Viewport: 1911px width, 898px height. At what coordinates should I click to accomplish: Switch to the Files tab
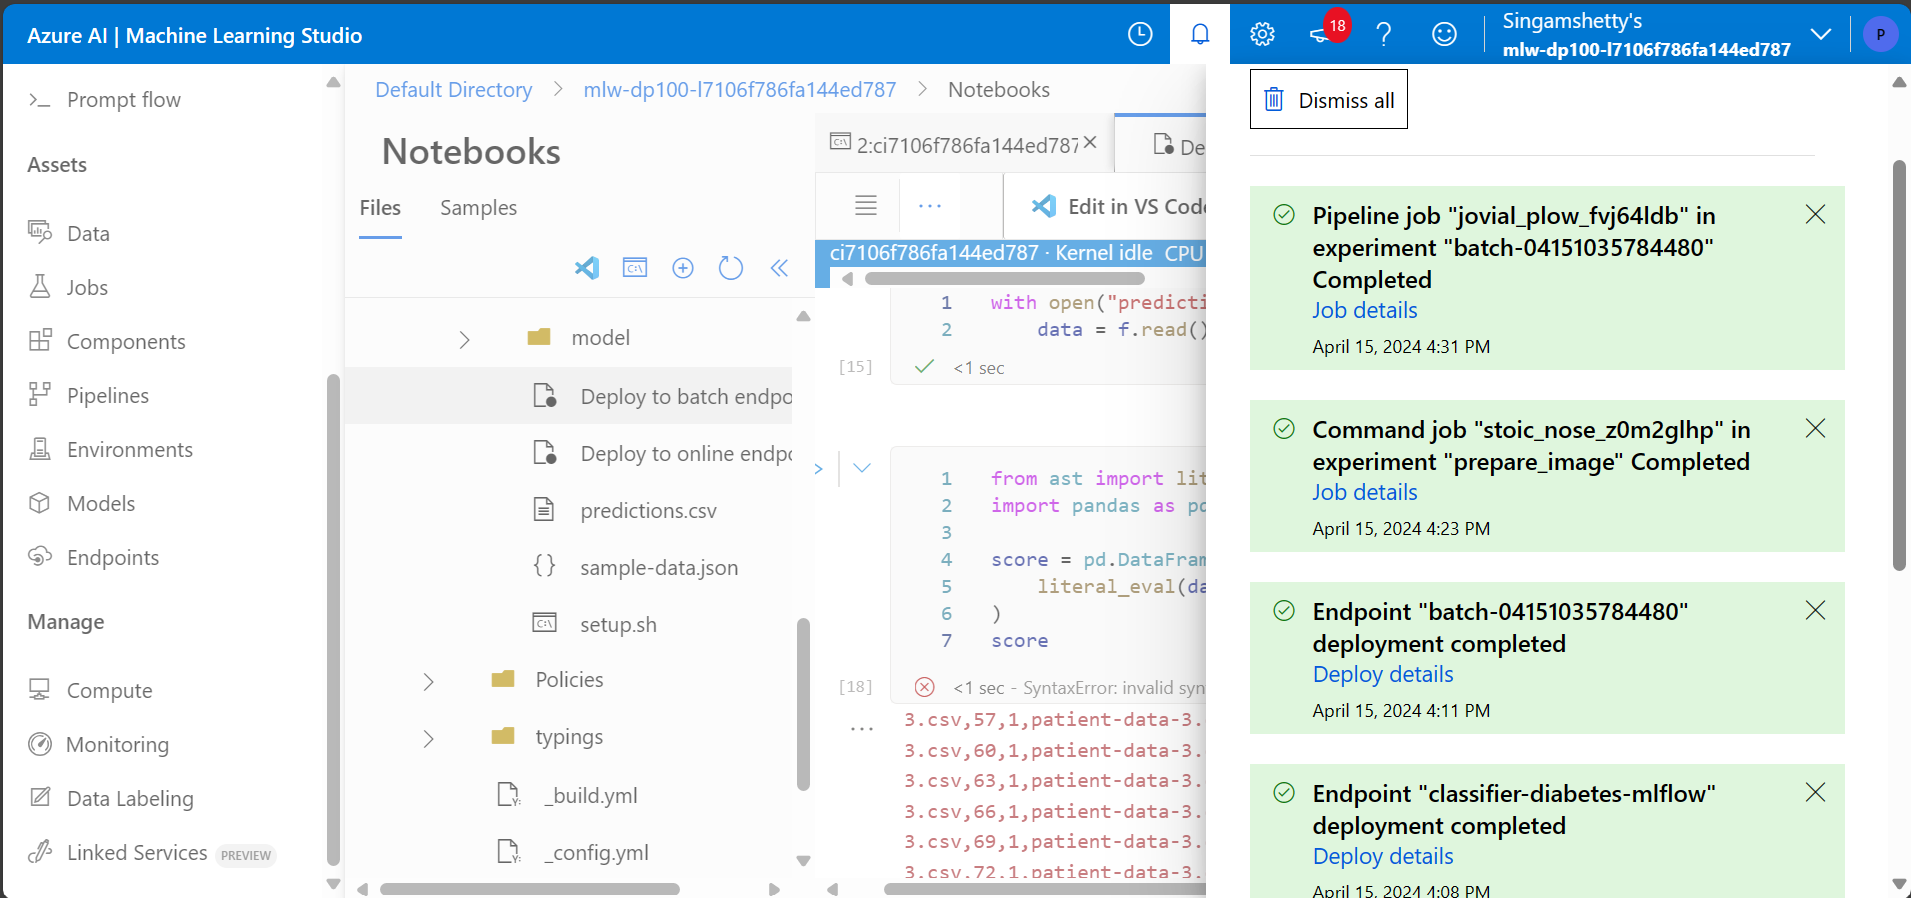380,208
